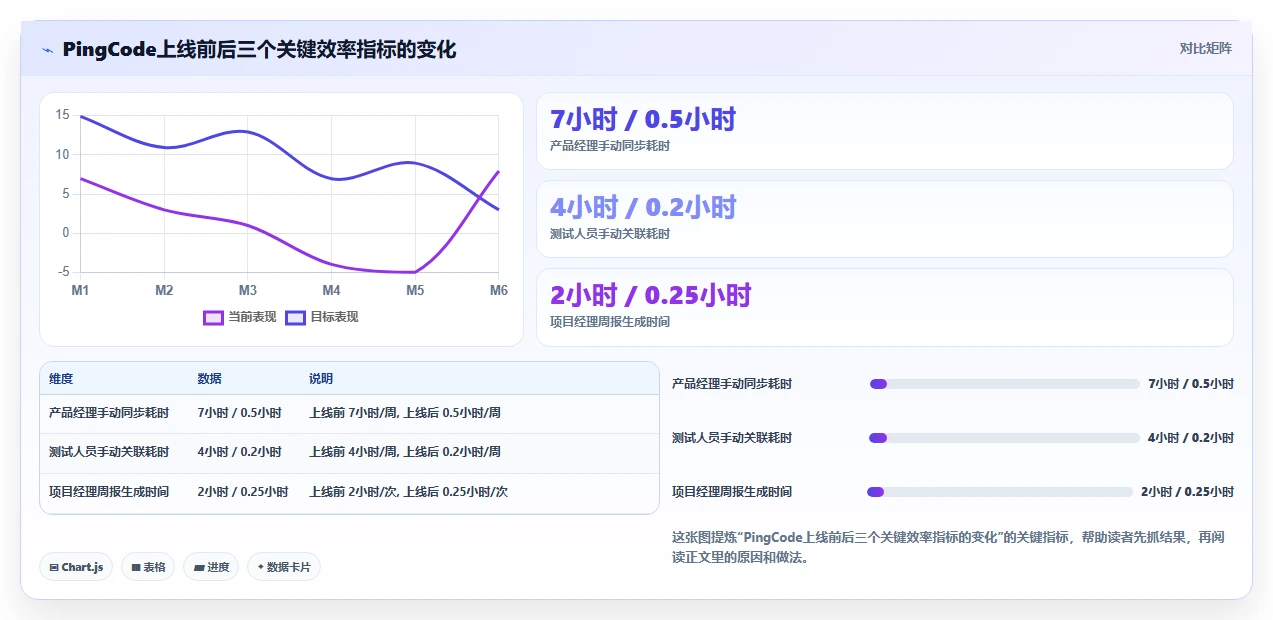Click the 说明 column header
The width and height of the screenshot is (1273, 620).
[321, 379]
